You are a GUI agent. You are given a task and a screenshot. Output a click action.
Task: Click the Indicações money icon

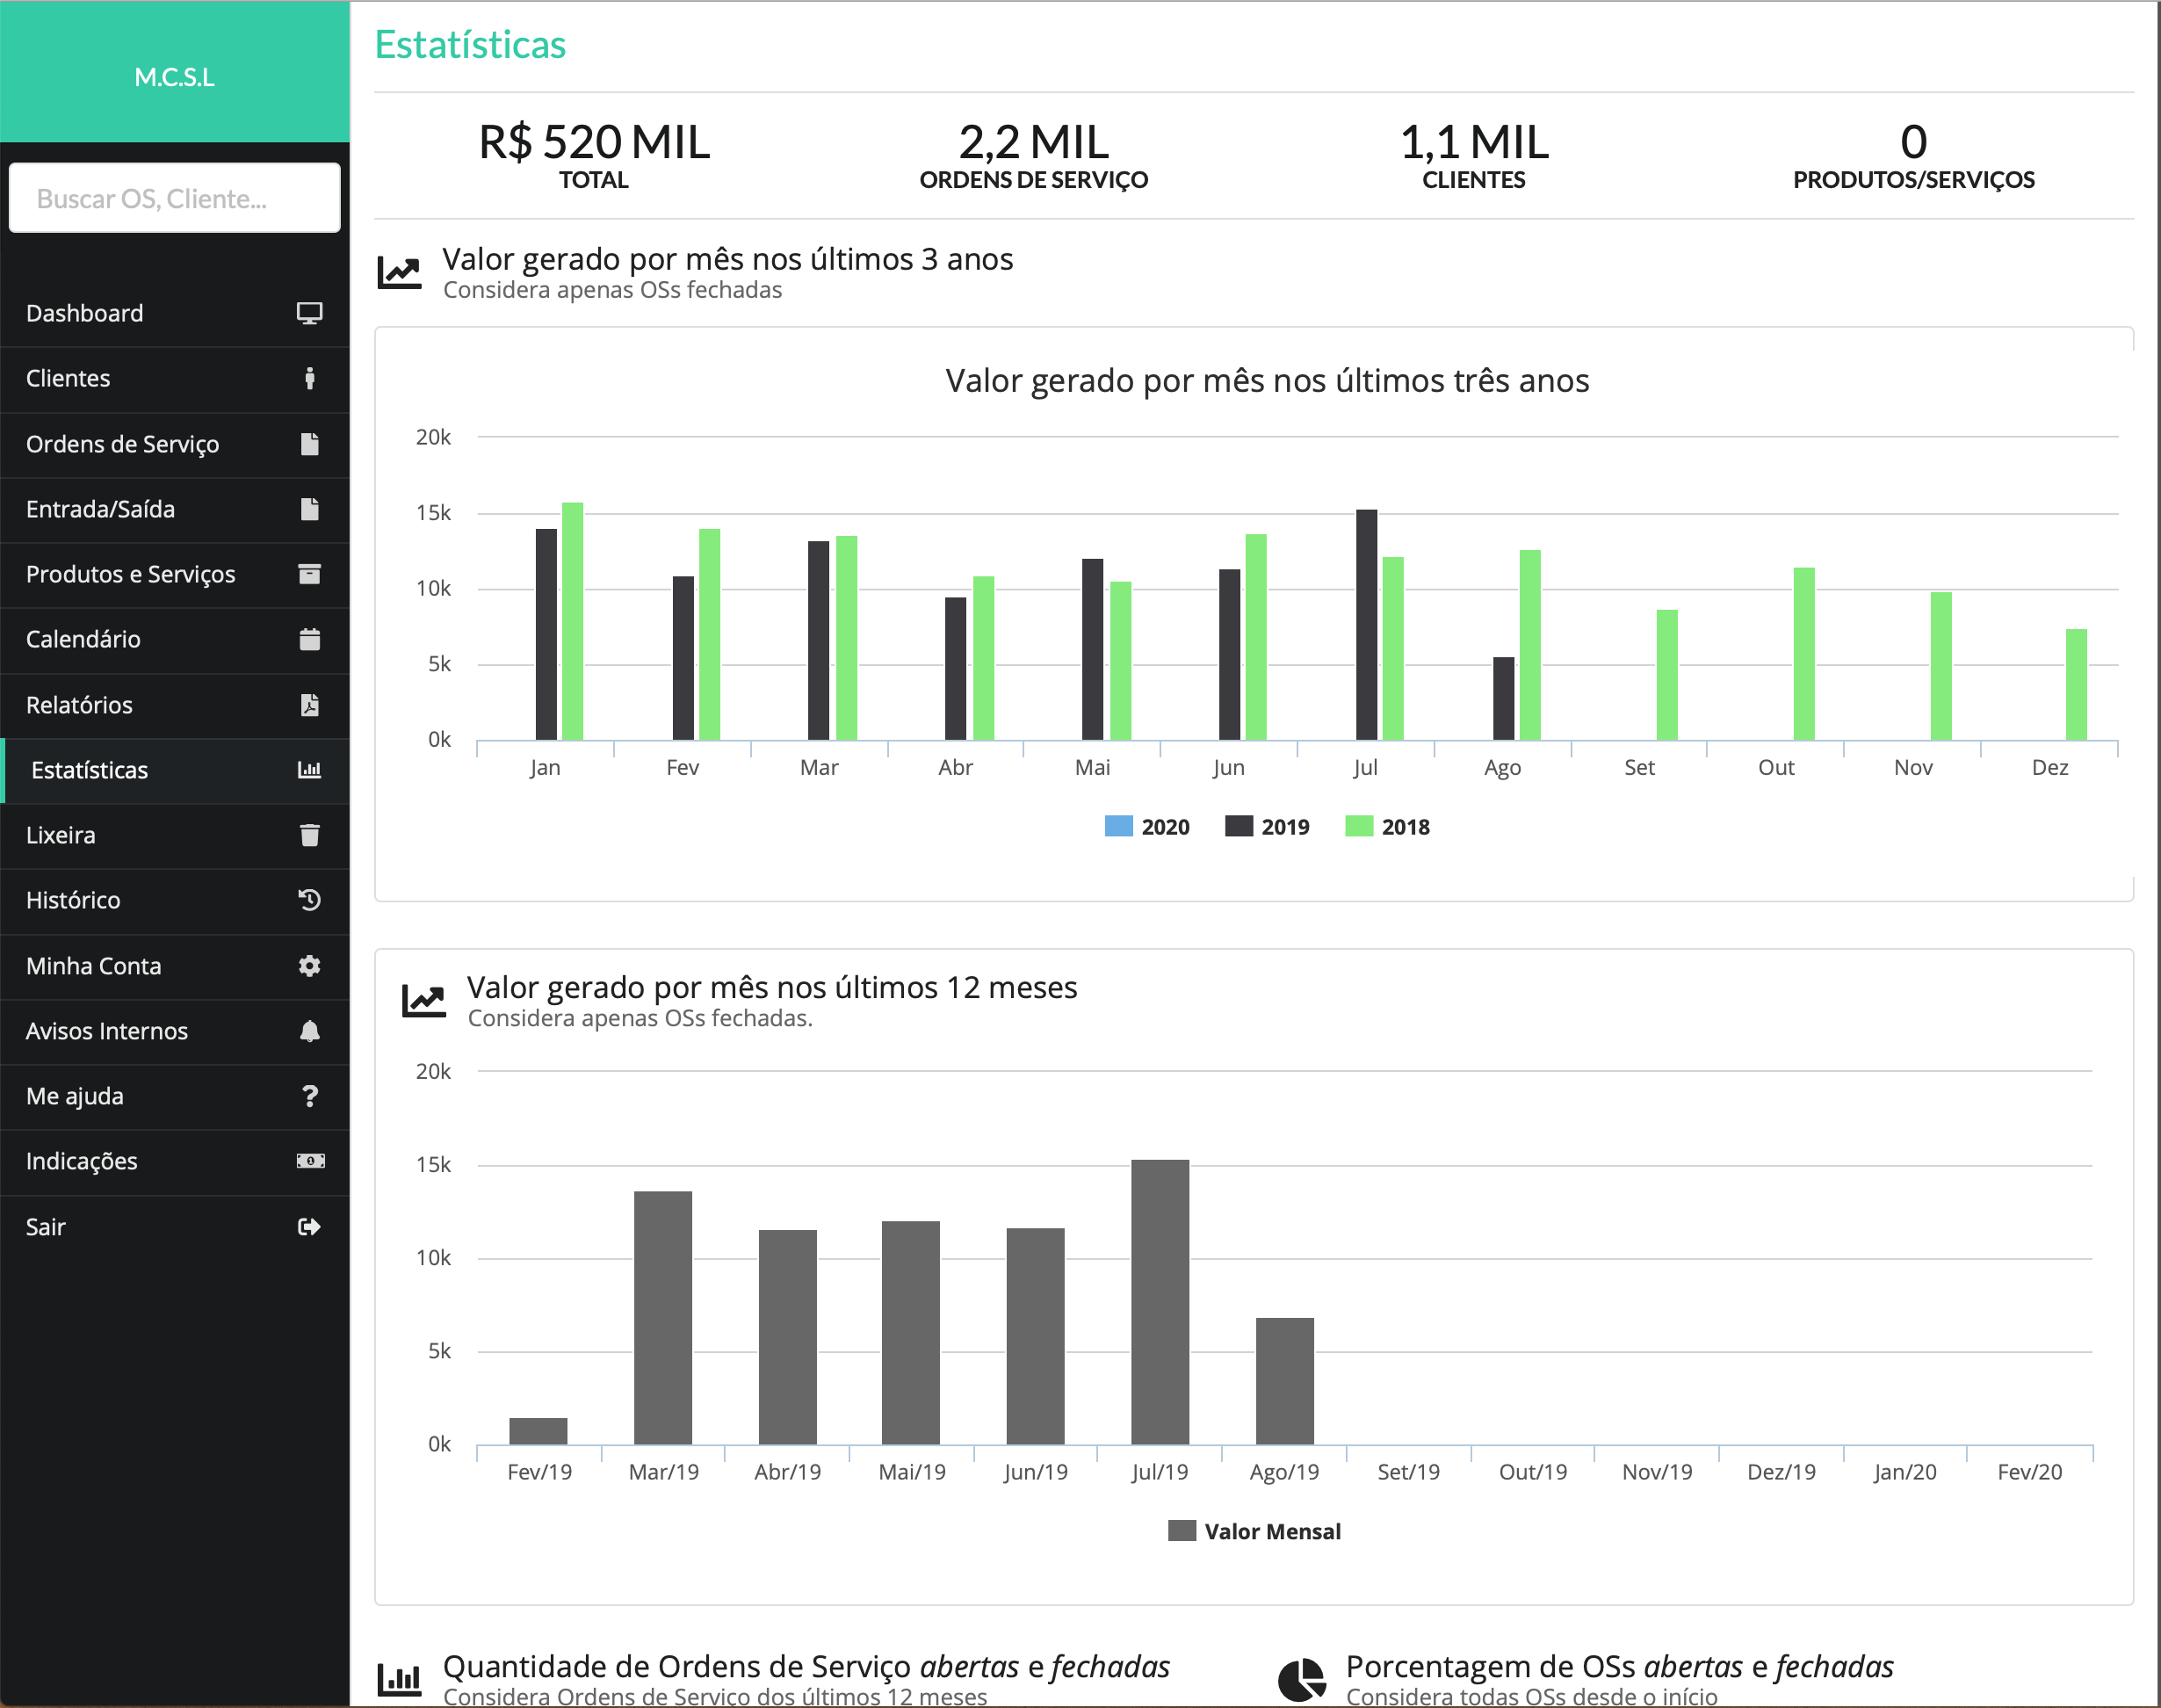click(309, 1161)
